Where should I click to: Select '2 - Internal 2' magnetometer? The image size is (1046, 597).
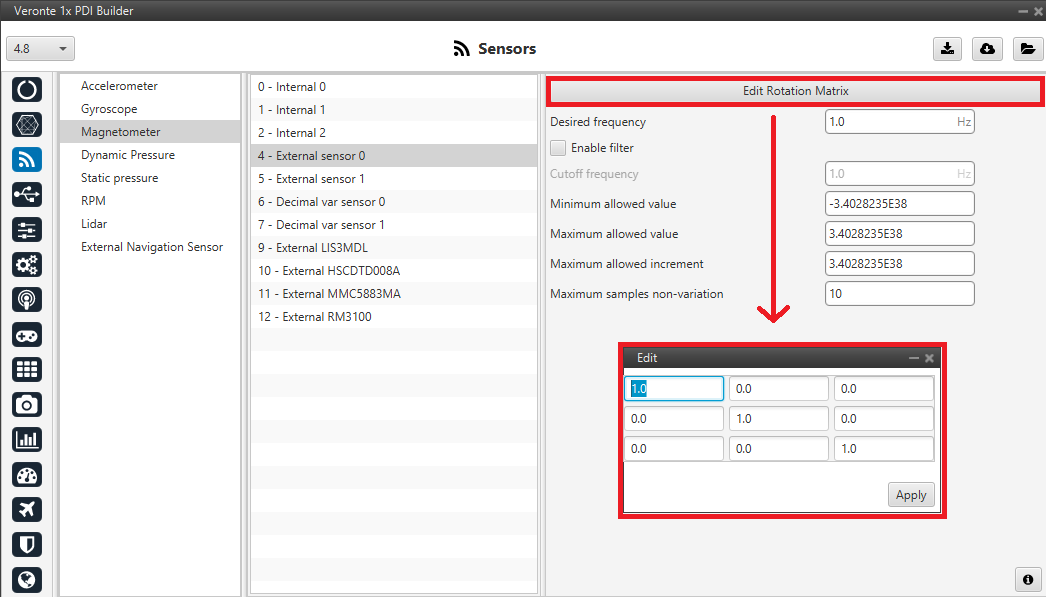coord(394,133)
